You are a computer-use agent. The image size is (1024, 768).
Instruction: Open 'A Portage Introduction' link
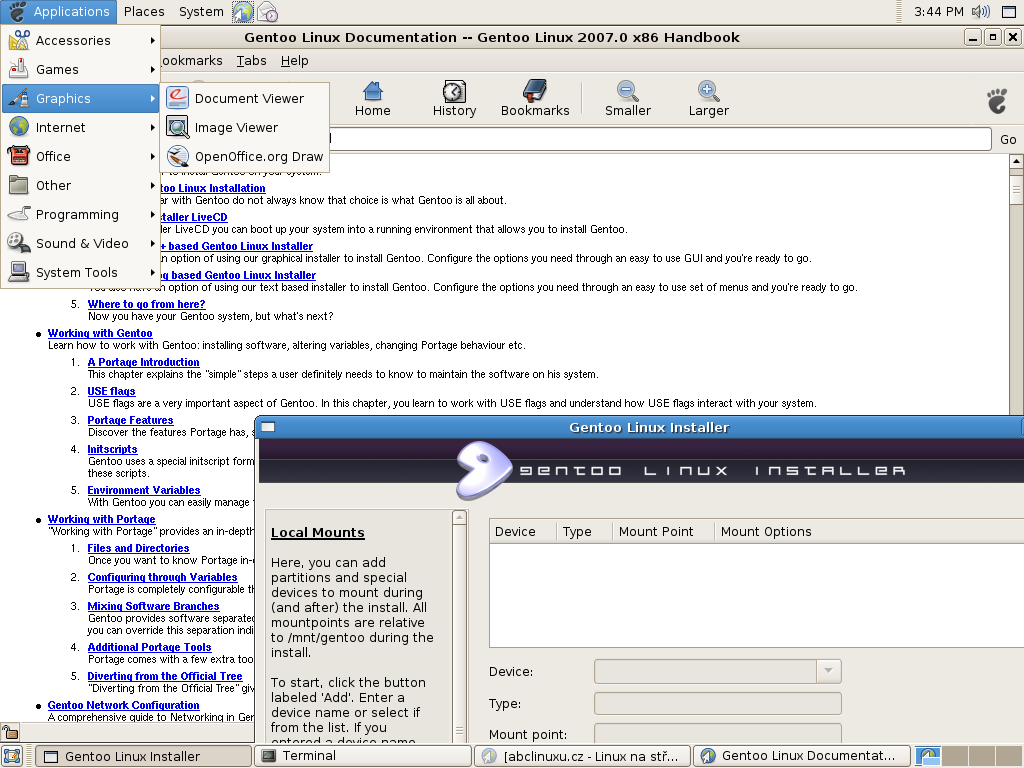tap(144, 362)
